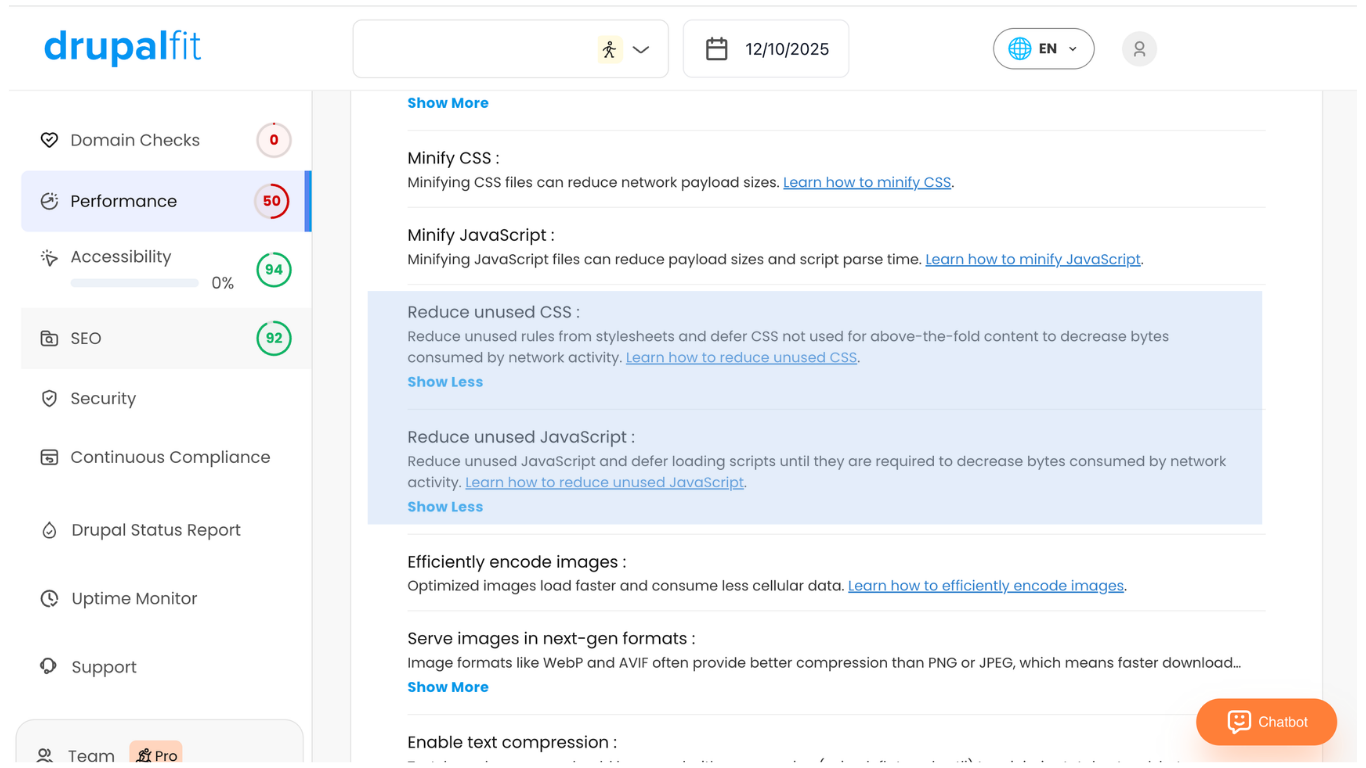The height and width of the screenshot is (768, 1366).
Task: Follow Learn how to reduce unused JavaScript
Action: coord(605,482)
